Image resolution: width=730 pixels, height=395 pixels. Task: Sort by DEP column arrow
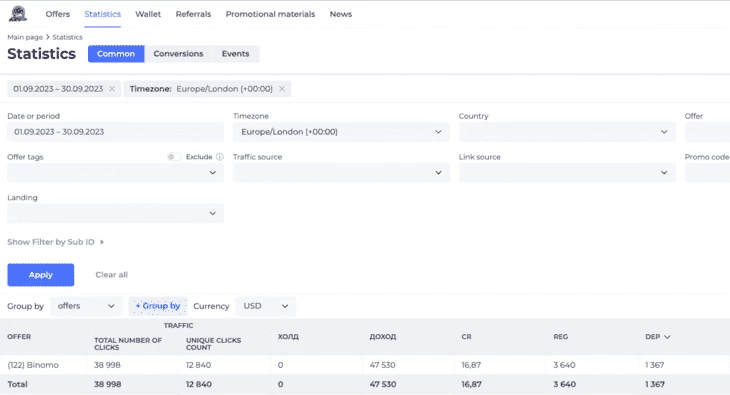(667, 337)
